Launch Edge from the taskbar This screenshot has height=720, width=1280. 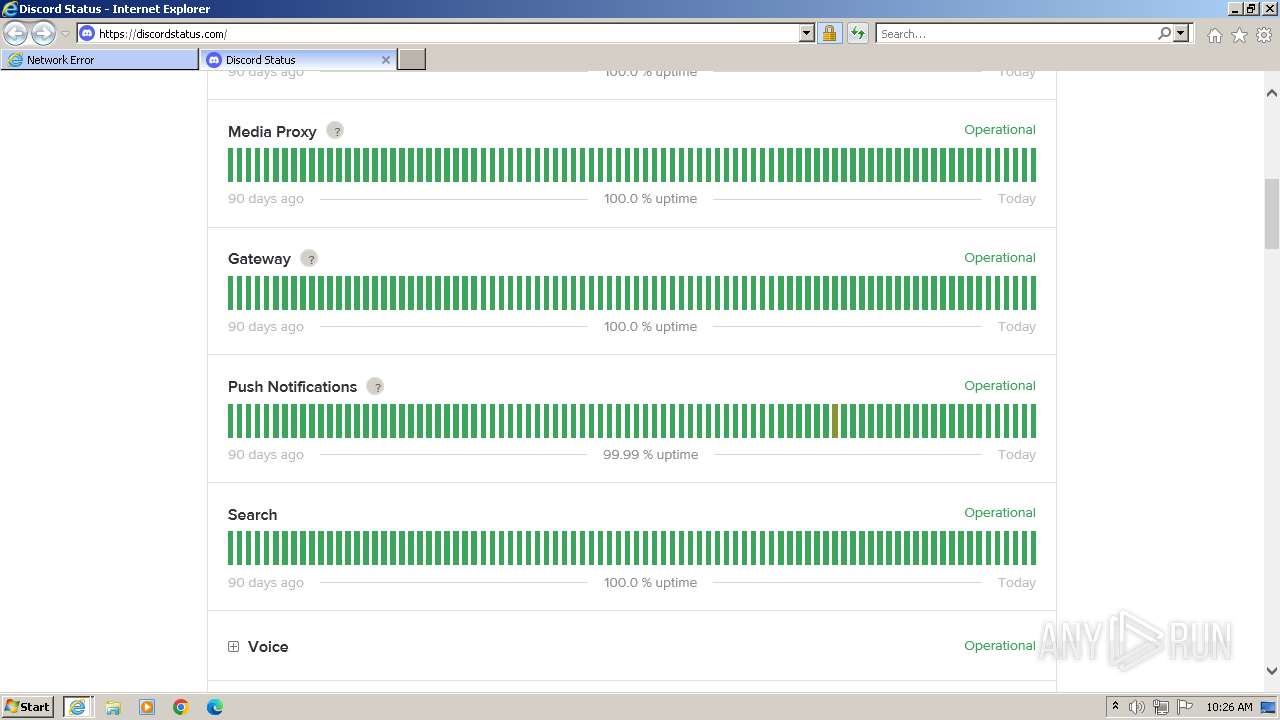(x=215, y=707)
